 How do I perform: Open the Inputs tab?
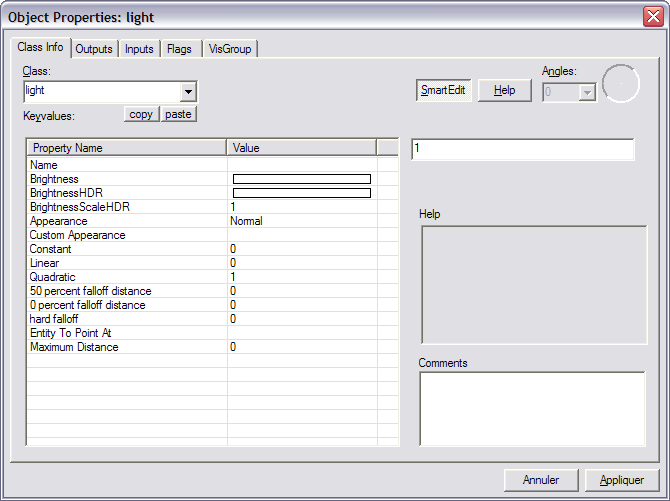(139, 49)
